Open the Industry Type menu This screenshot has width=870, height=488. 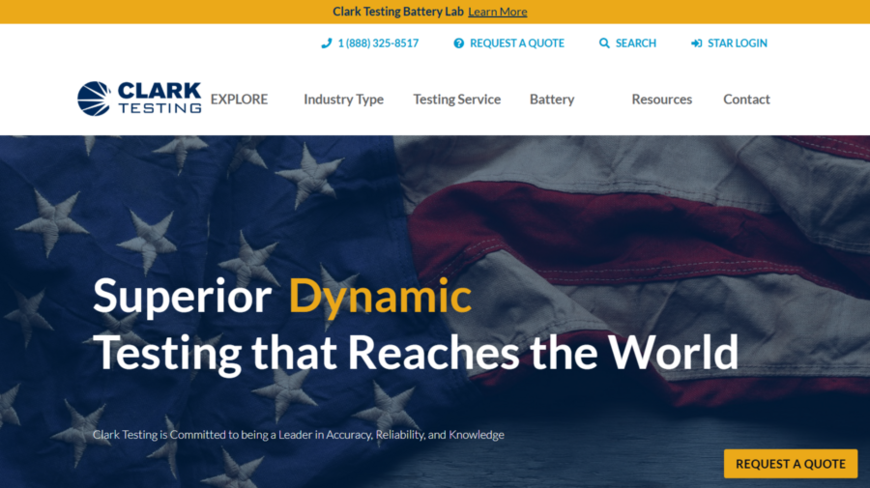[x=343, y=99]
